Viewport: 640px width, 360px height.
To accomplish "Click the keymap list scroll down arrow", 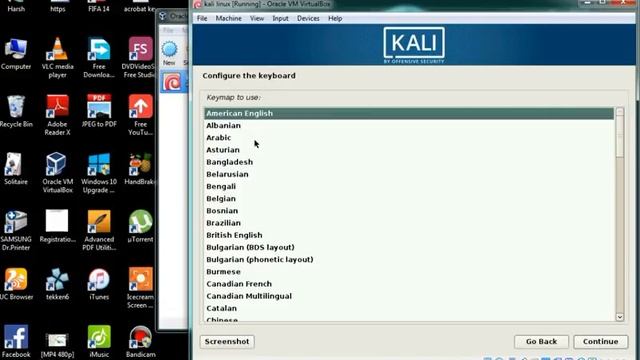I will [x=620, y=317].
